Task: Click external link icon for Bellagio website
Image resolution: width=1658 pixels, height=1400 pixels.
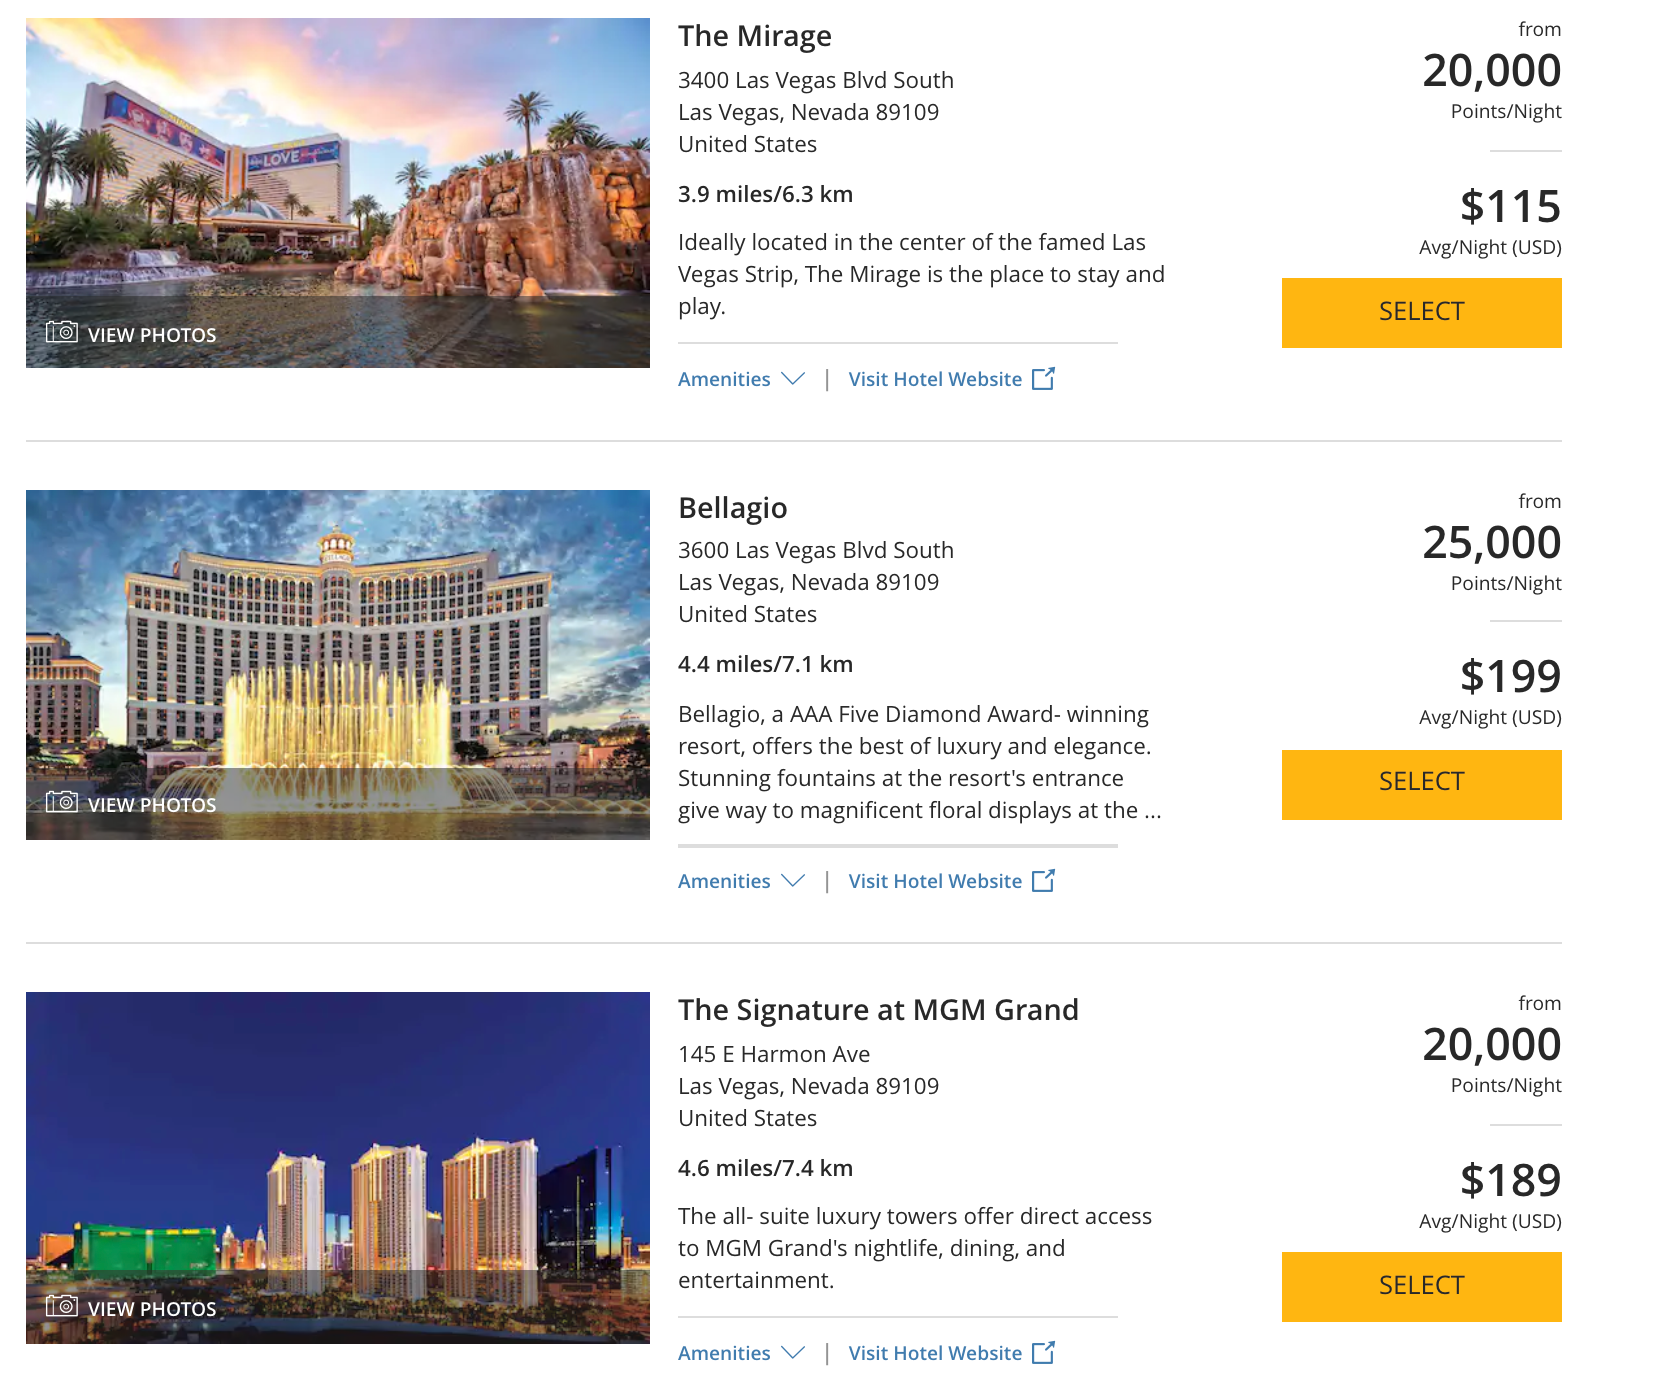Action: coord(1043,881)
